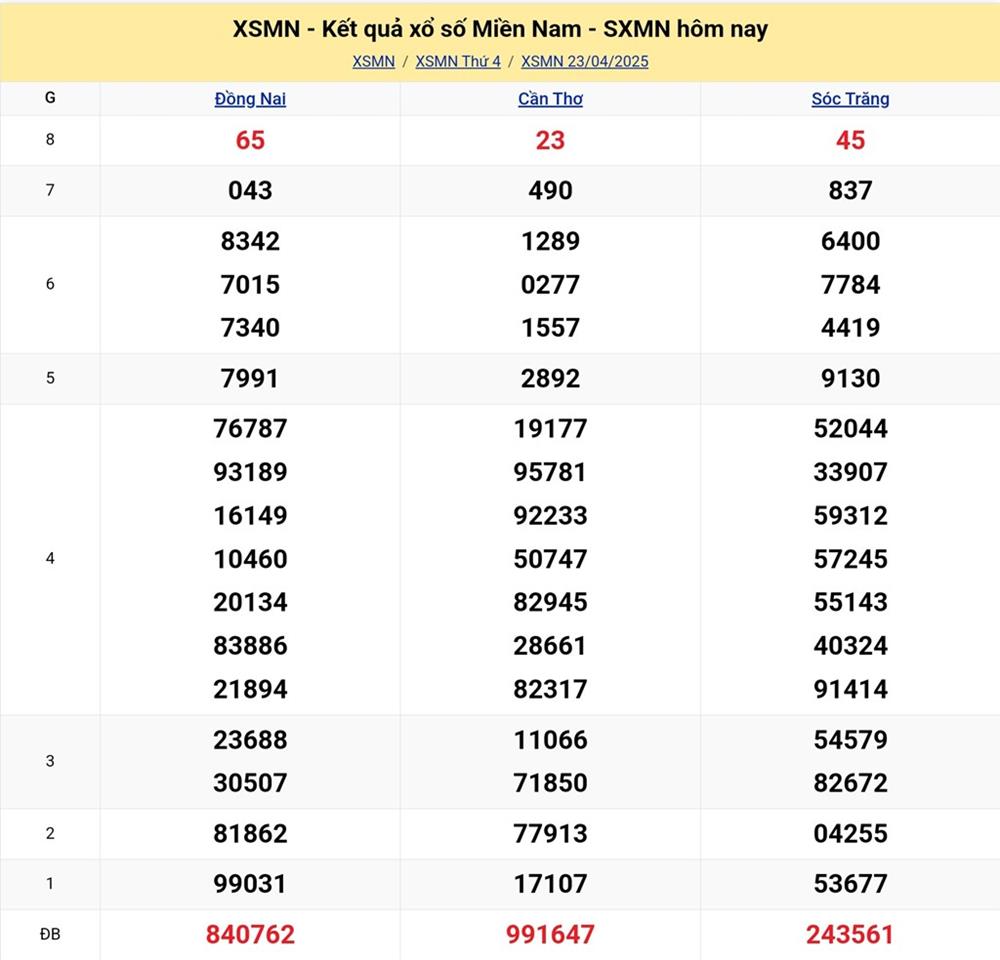Click the G column header

pyautogui.click(x=50, y=98)
